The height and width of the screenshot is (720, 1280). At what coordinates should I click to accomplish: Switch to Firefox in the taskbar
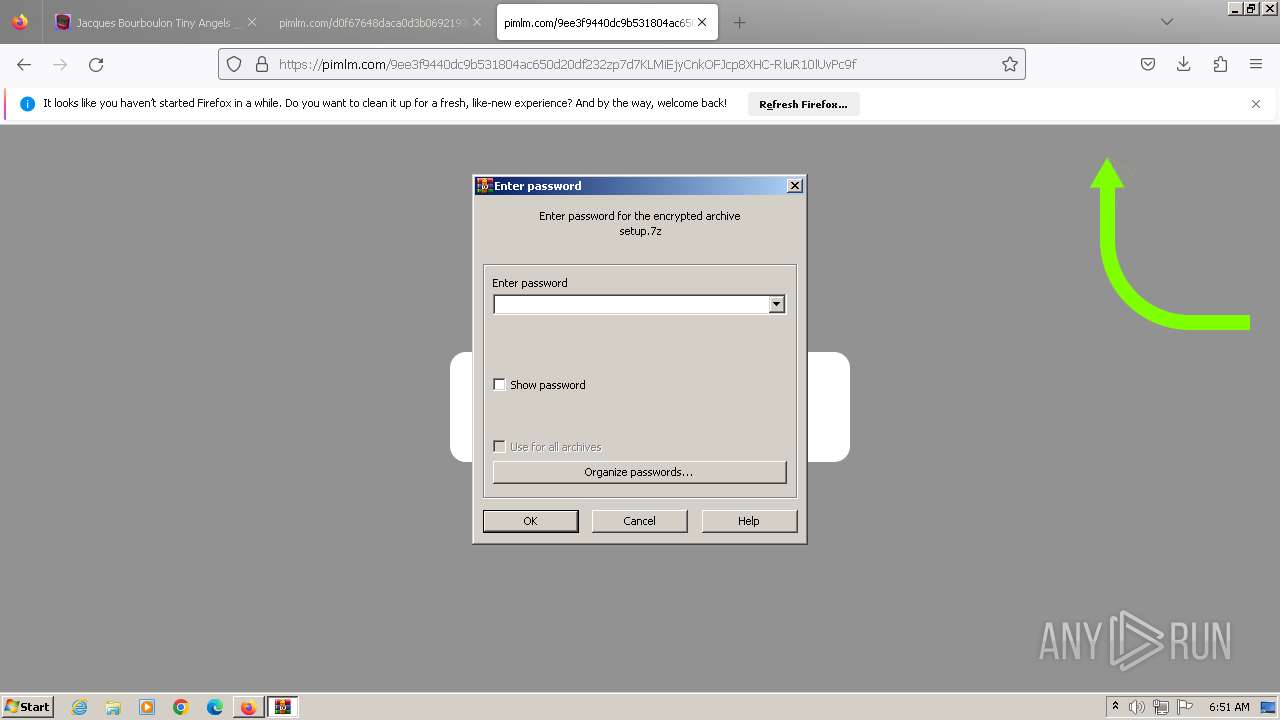point(248,707)
